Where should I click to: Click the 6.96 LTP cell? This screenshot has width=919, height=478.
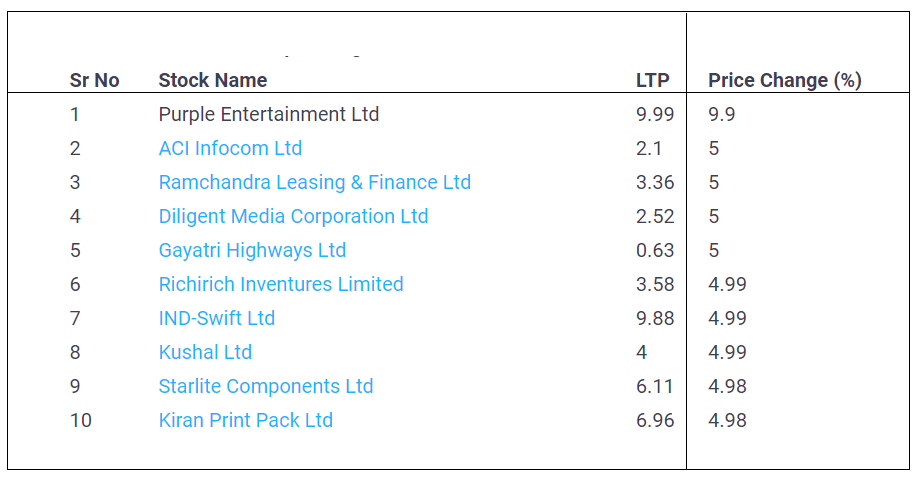(655, 420)
